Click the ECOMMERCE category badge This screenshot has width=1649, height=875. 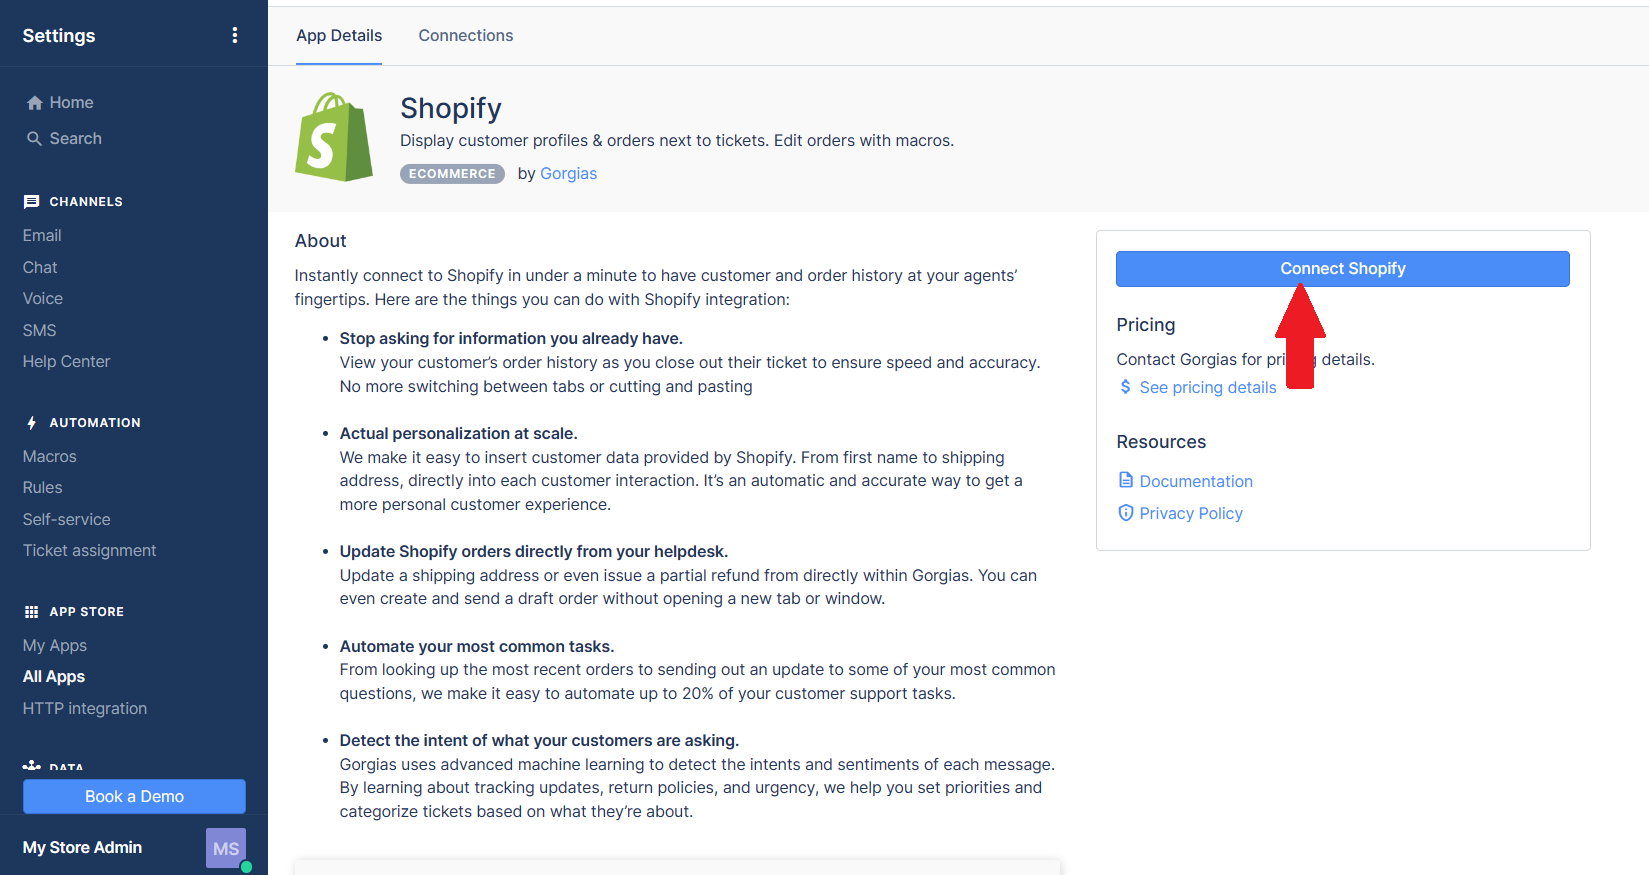click(452, 174)
